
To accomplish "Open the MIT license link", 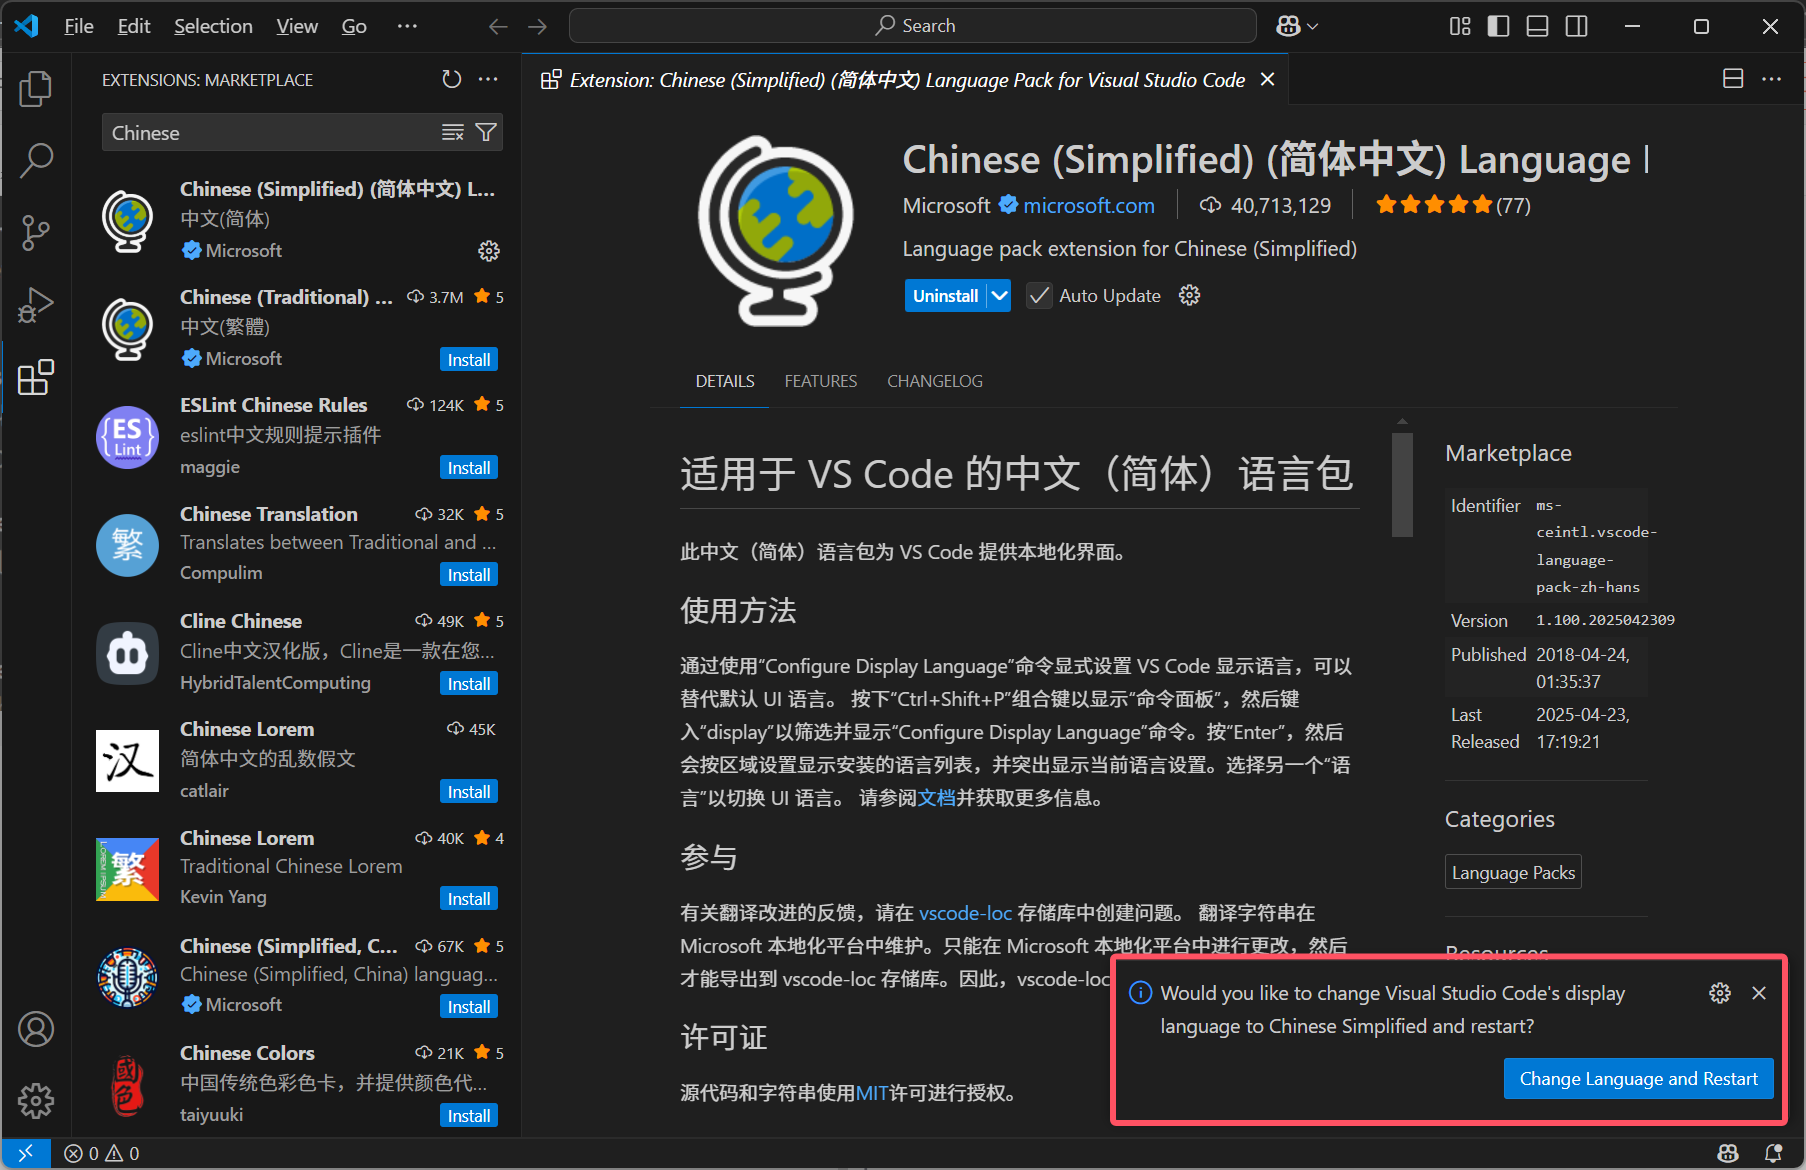I will [x=872, y=1093].
